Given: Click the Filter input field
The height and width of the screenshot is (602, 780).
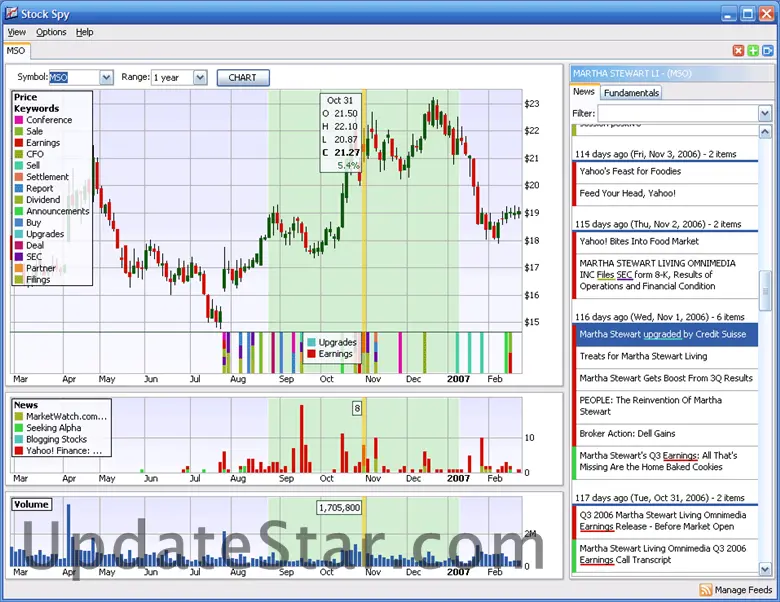Looking at the screenshot, I should click(x=678, y=113).
